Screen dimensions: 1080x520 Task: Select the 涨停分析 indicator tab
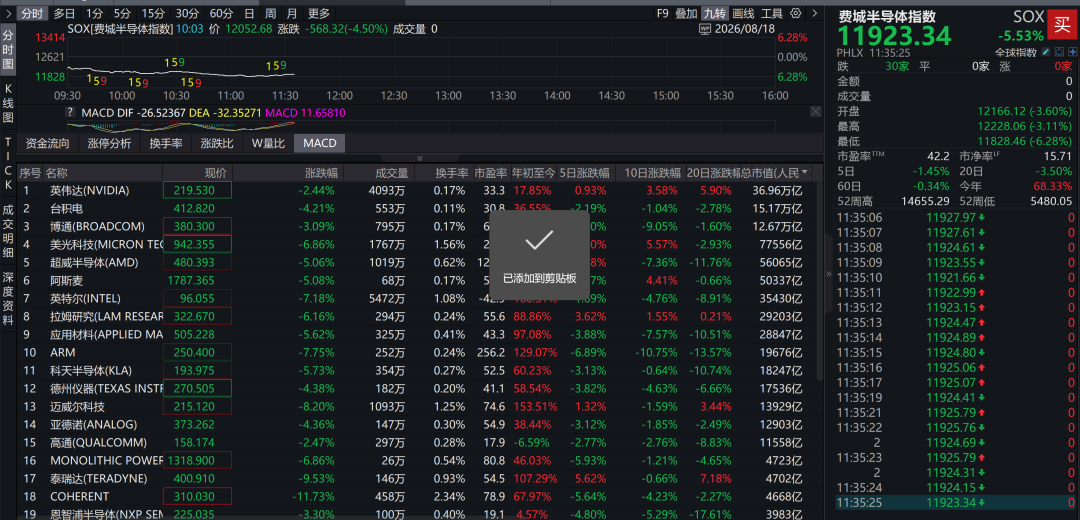point(110,143)
